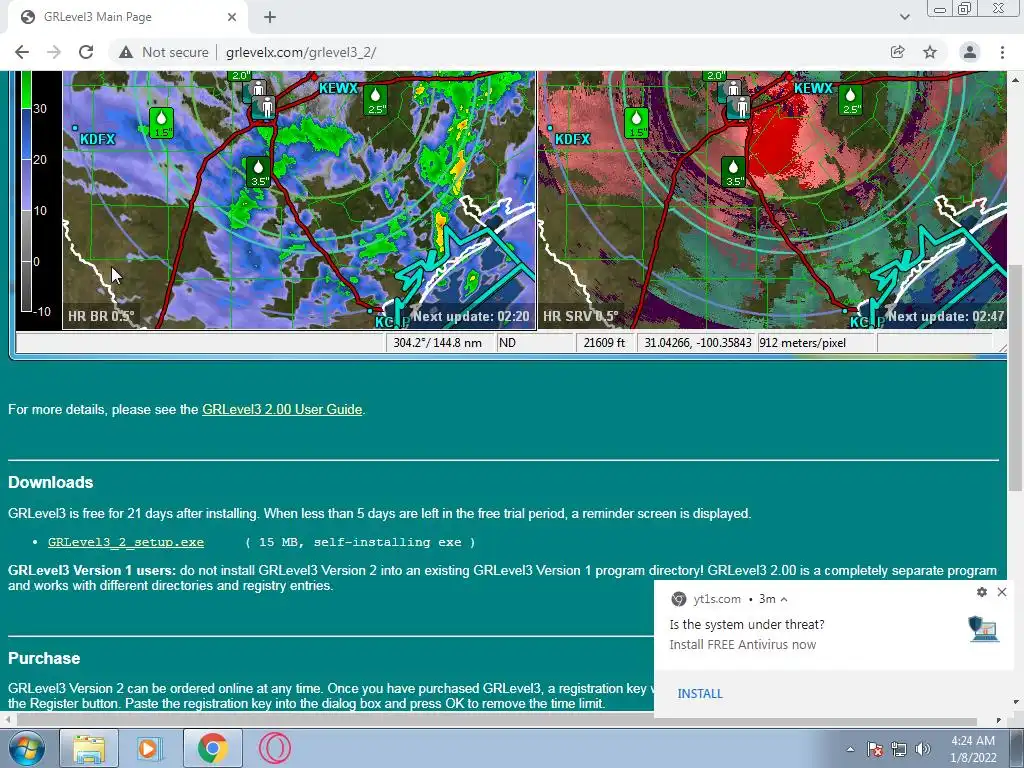Viewport: 1024px width, 768px height.
Task: Open the clock showing 4:24 AM
Action: 973,749
